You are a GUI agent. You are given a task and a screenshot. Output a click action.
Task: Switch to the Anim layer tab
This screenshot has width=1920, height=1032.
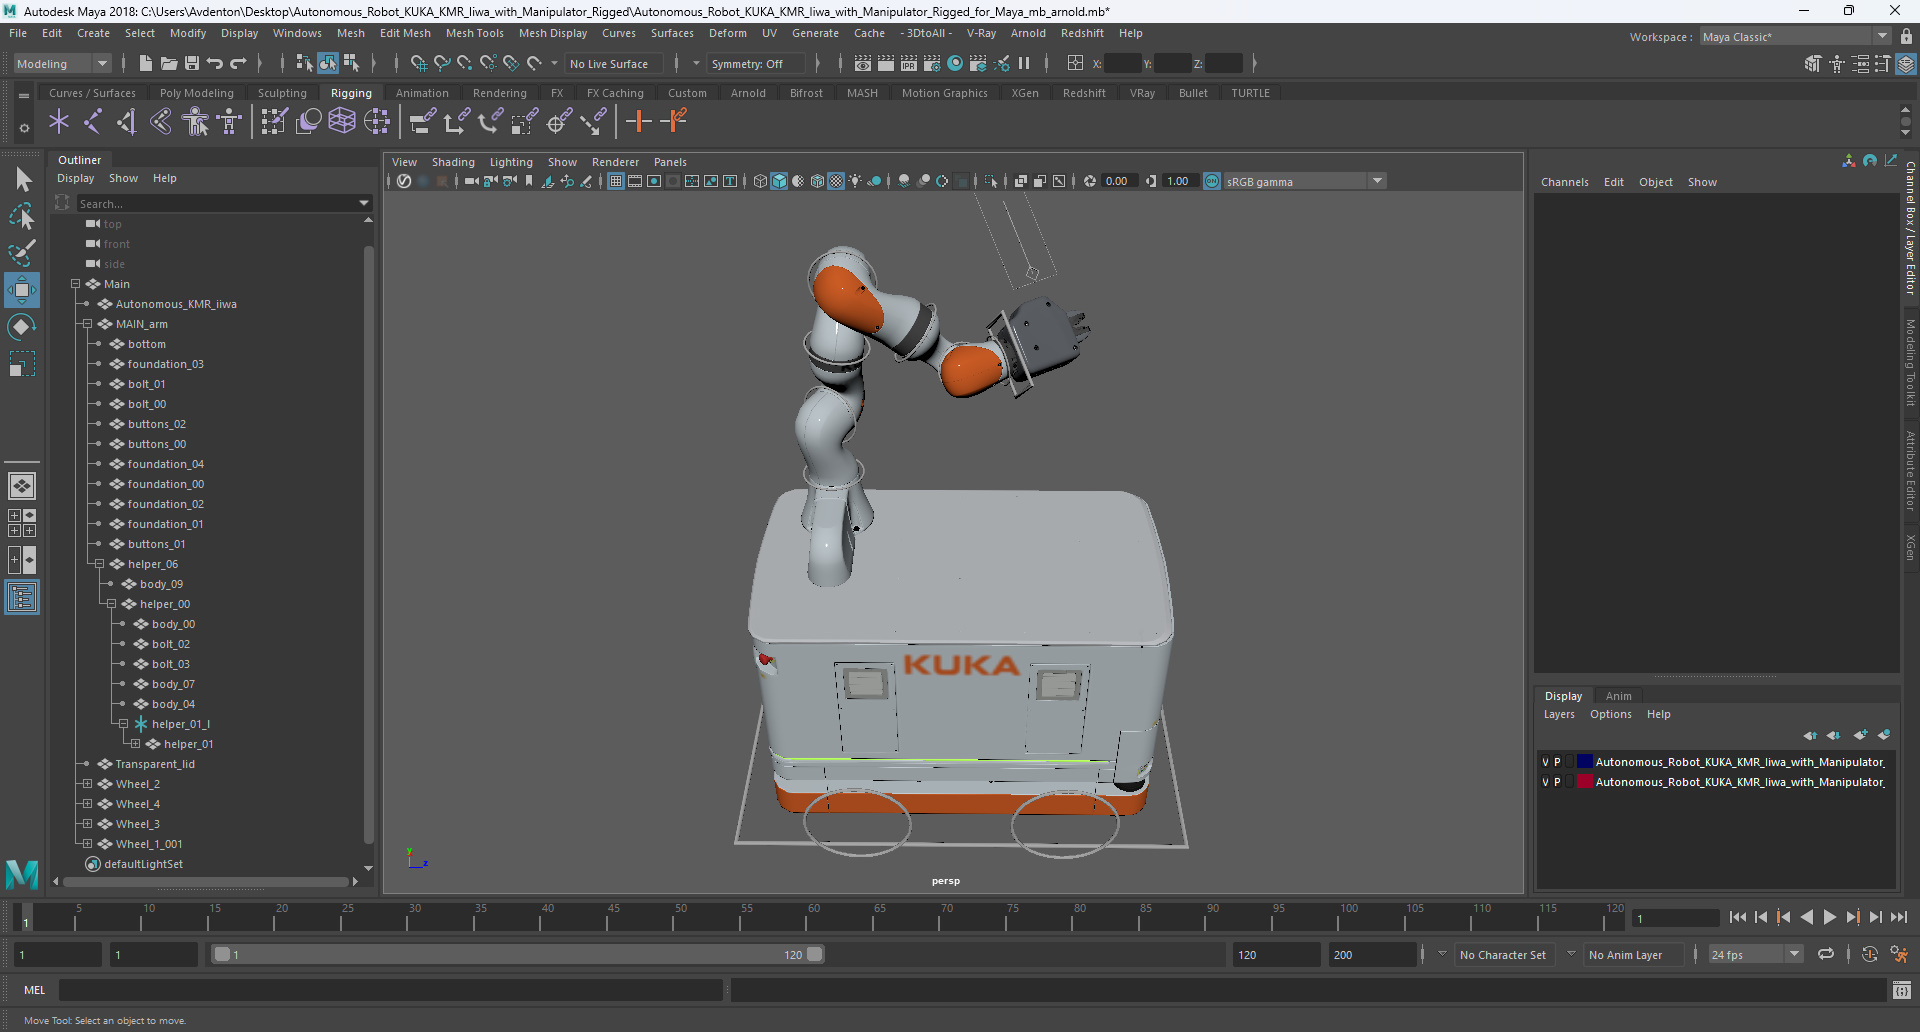click(x=1618, y=696)
